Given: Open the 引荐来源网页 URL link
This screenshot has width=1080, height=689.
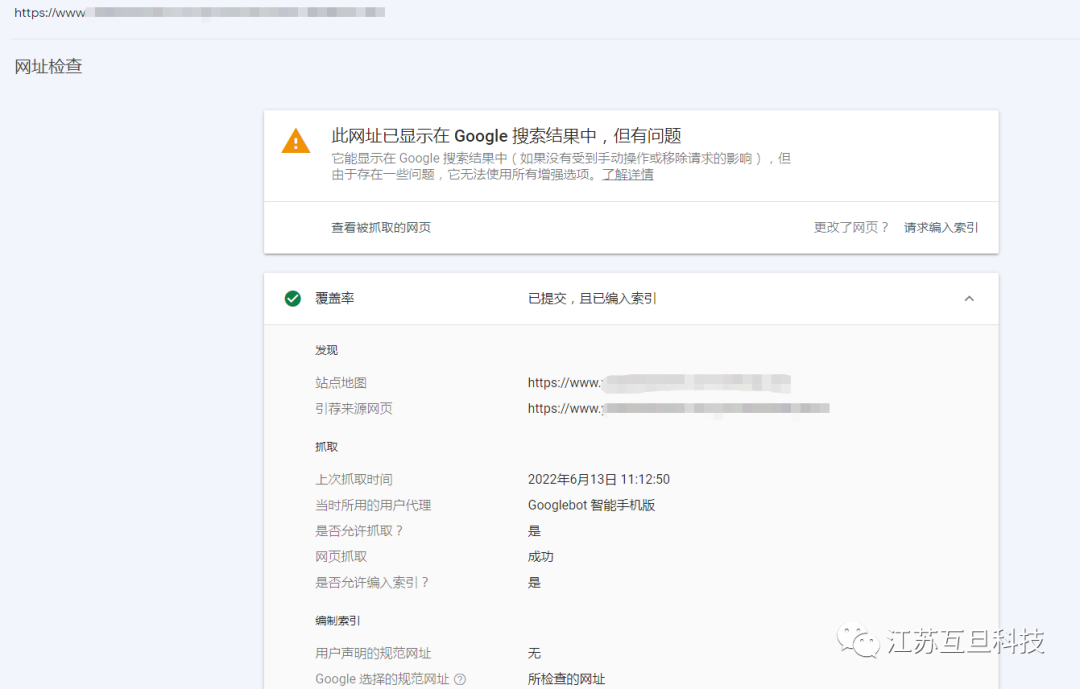Looking at the screenshot, I should (678, 409).
